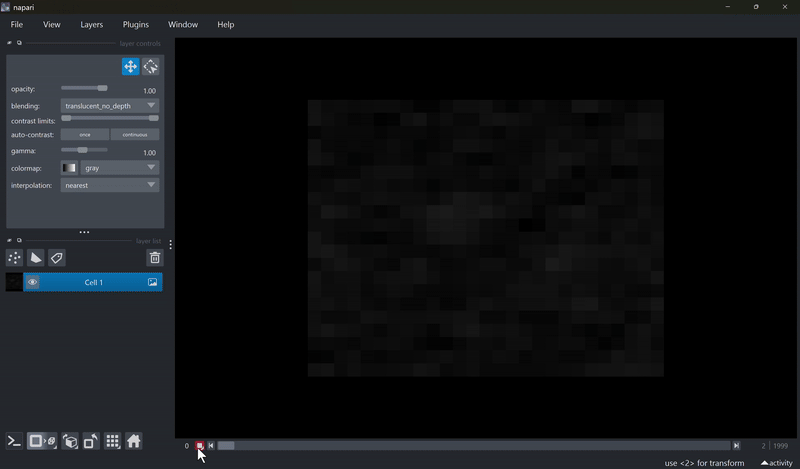Screen dimensions: 800x469
Task: Adjust the opacity slider
Action: pyautogui.click(x=102, y=88)
